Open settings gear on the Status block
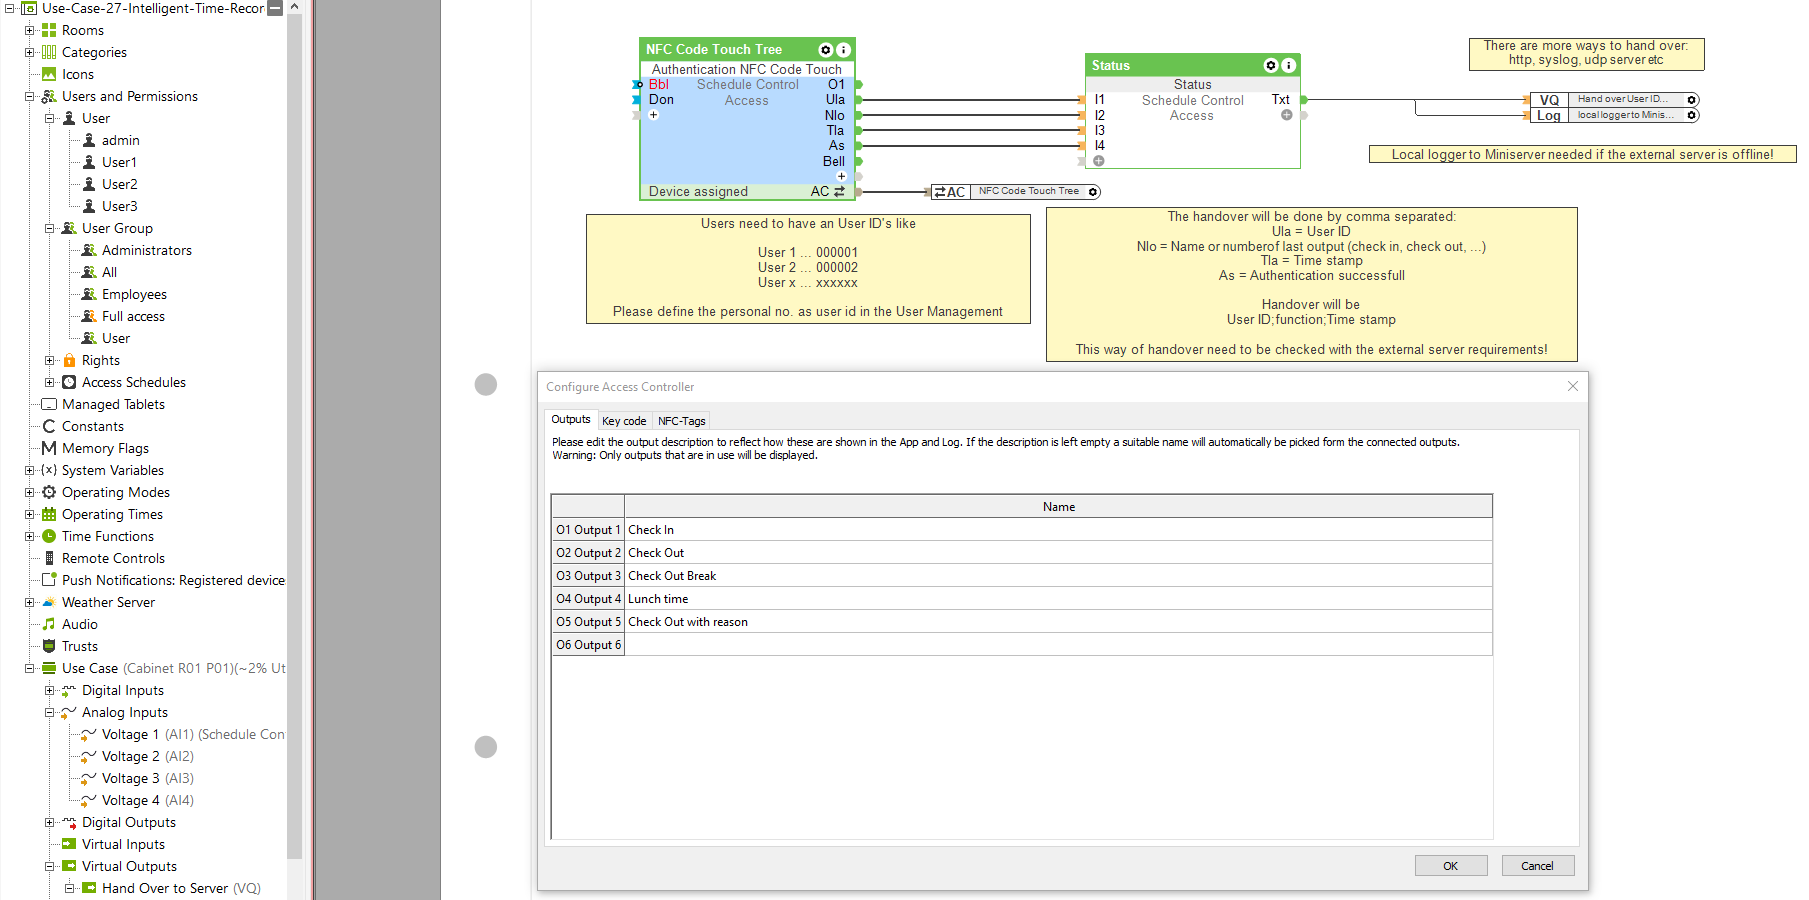1809x900 pixels. (x=1271, y=66)
